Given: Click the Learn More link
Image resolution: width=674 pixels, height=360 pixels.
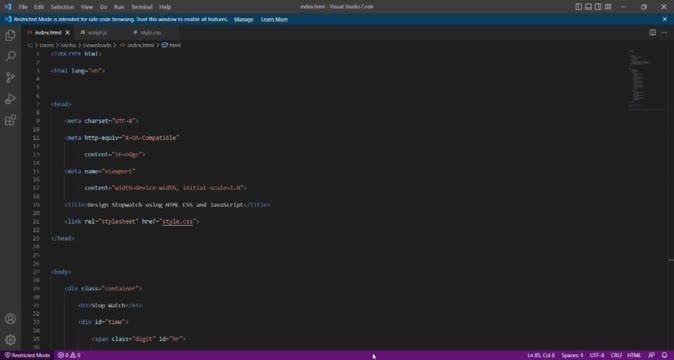Looking at the screenshot, I should pyautogui.click(x=274, y=19).
